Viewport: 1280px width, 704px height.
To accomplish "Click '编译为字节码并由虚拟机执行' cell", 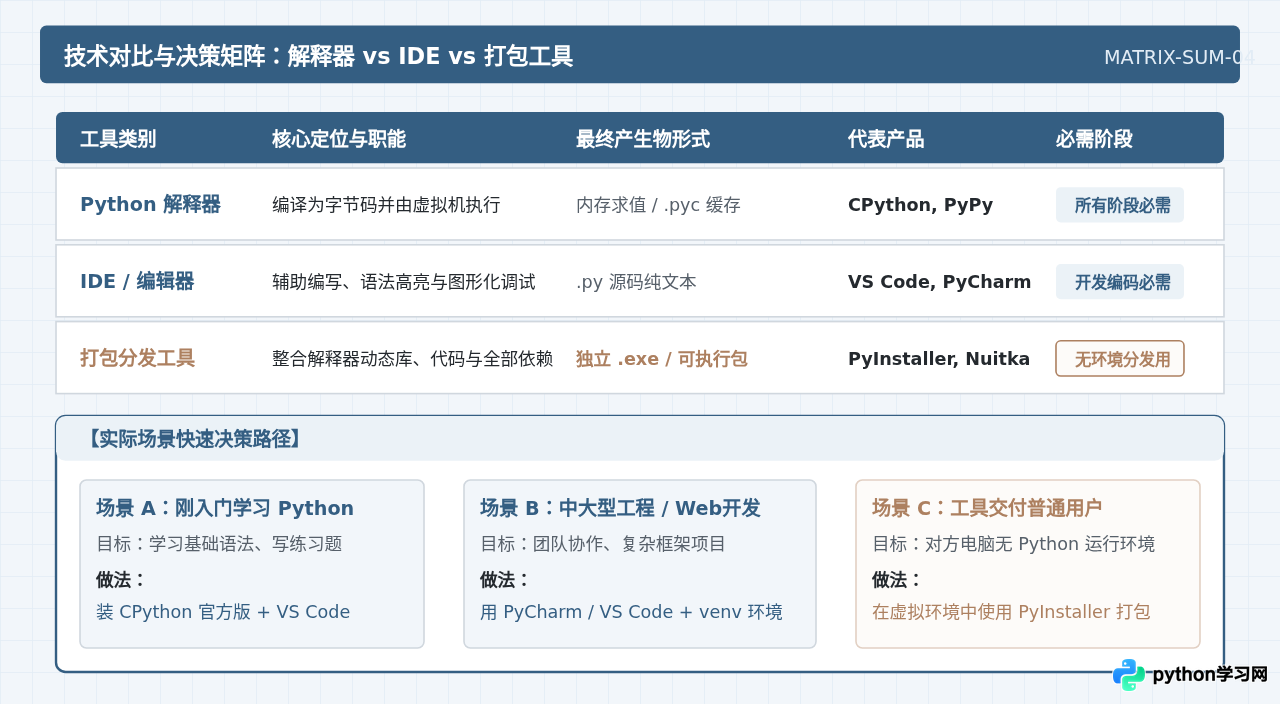I will pos(386,205).
